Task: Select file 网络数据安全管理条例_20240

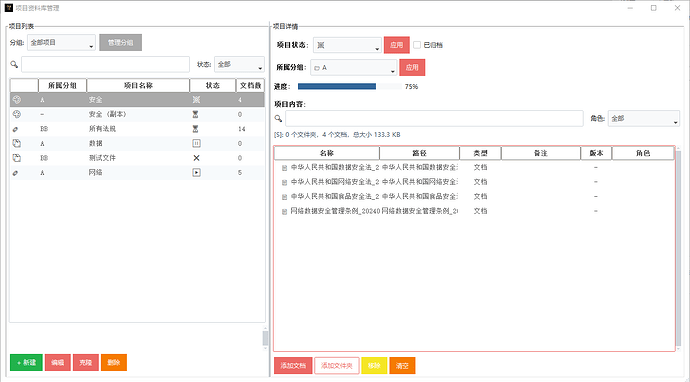Action: click(x=335, y=211)
